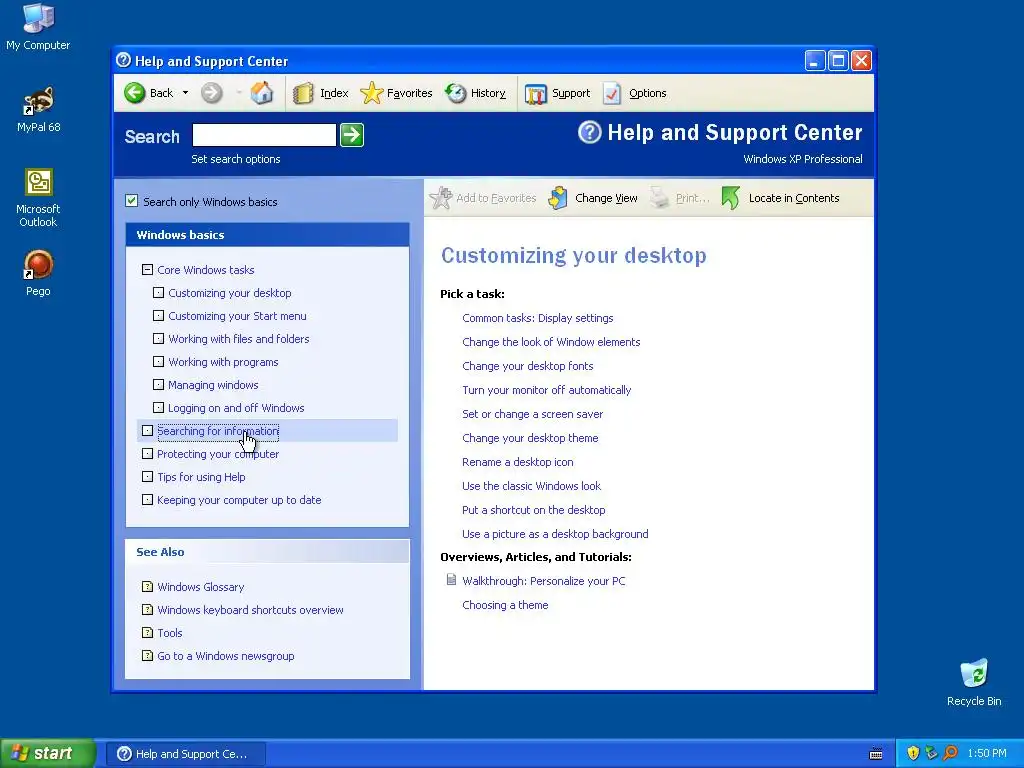Open Working with files and folders

tap(239, 339)
